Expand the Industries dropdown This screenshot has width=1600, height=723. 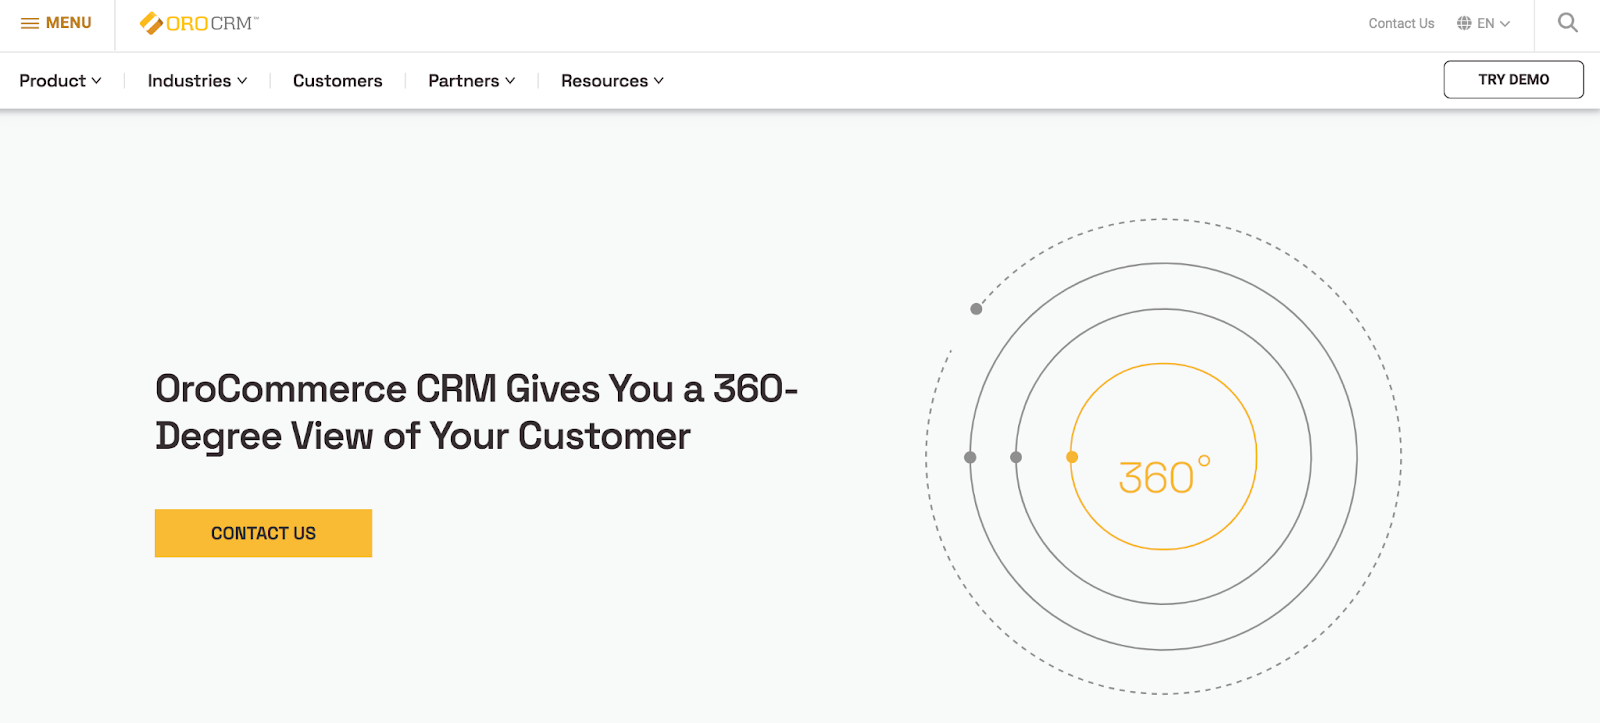pyautogui.click(x=197, y=81)
